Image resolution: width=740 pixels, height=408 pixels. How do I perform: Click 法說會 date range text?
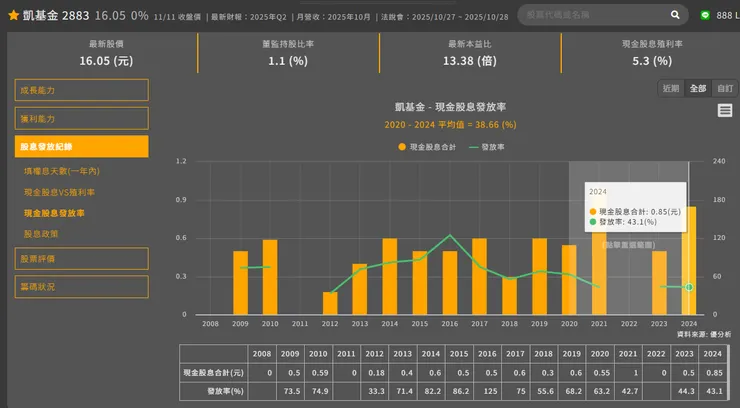pyautogui.click(x=445, y=17)
